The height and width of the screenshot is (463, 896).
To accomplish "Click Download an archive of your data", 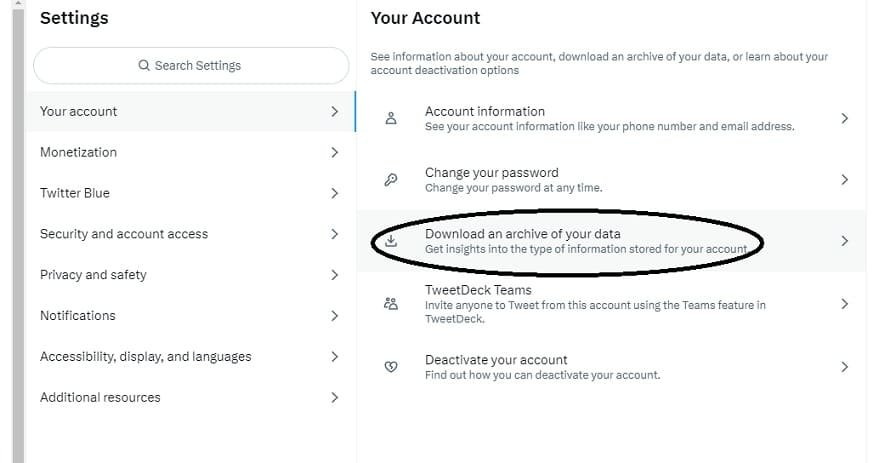I will [x=522, y=234].
